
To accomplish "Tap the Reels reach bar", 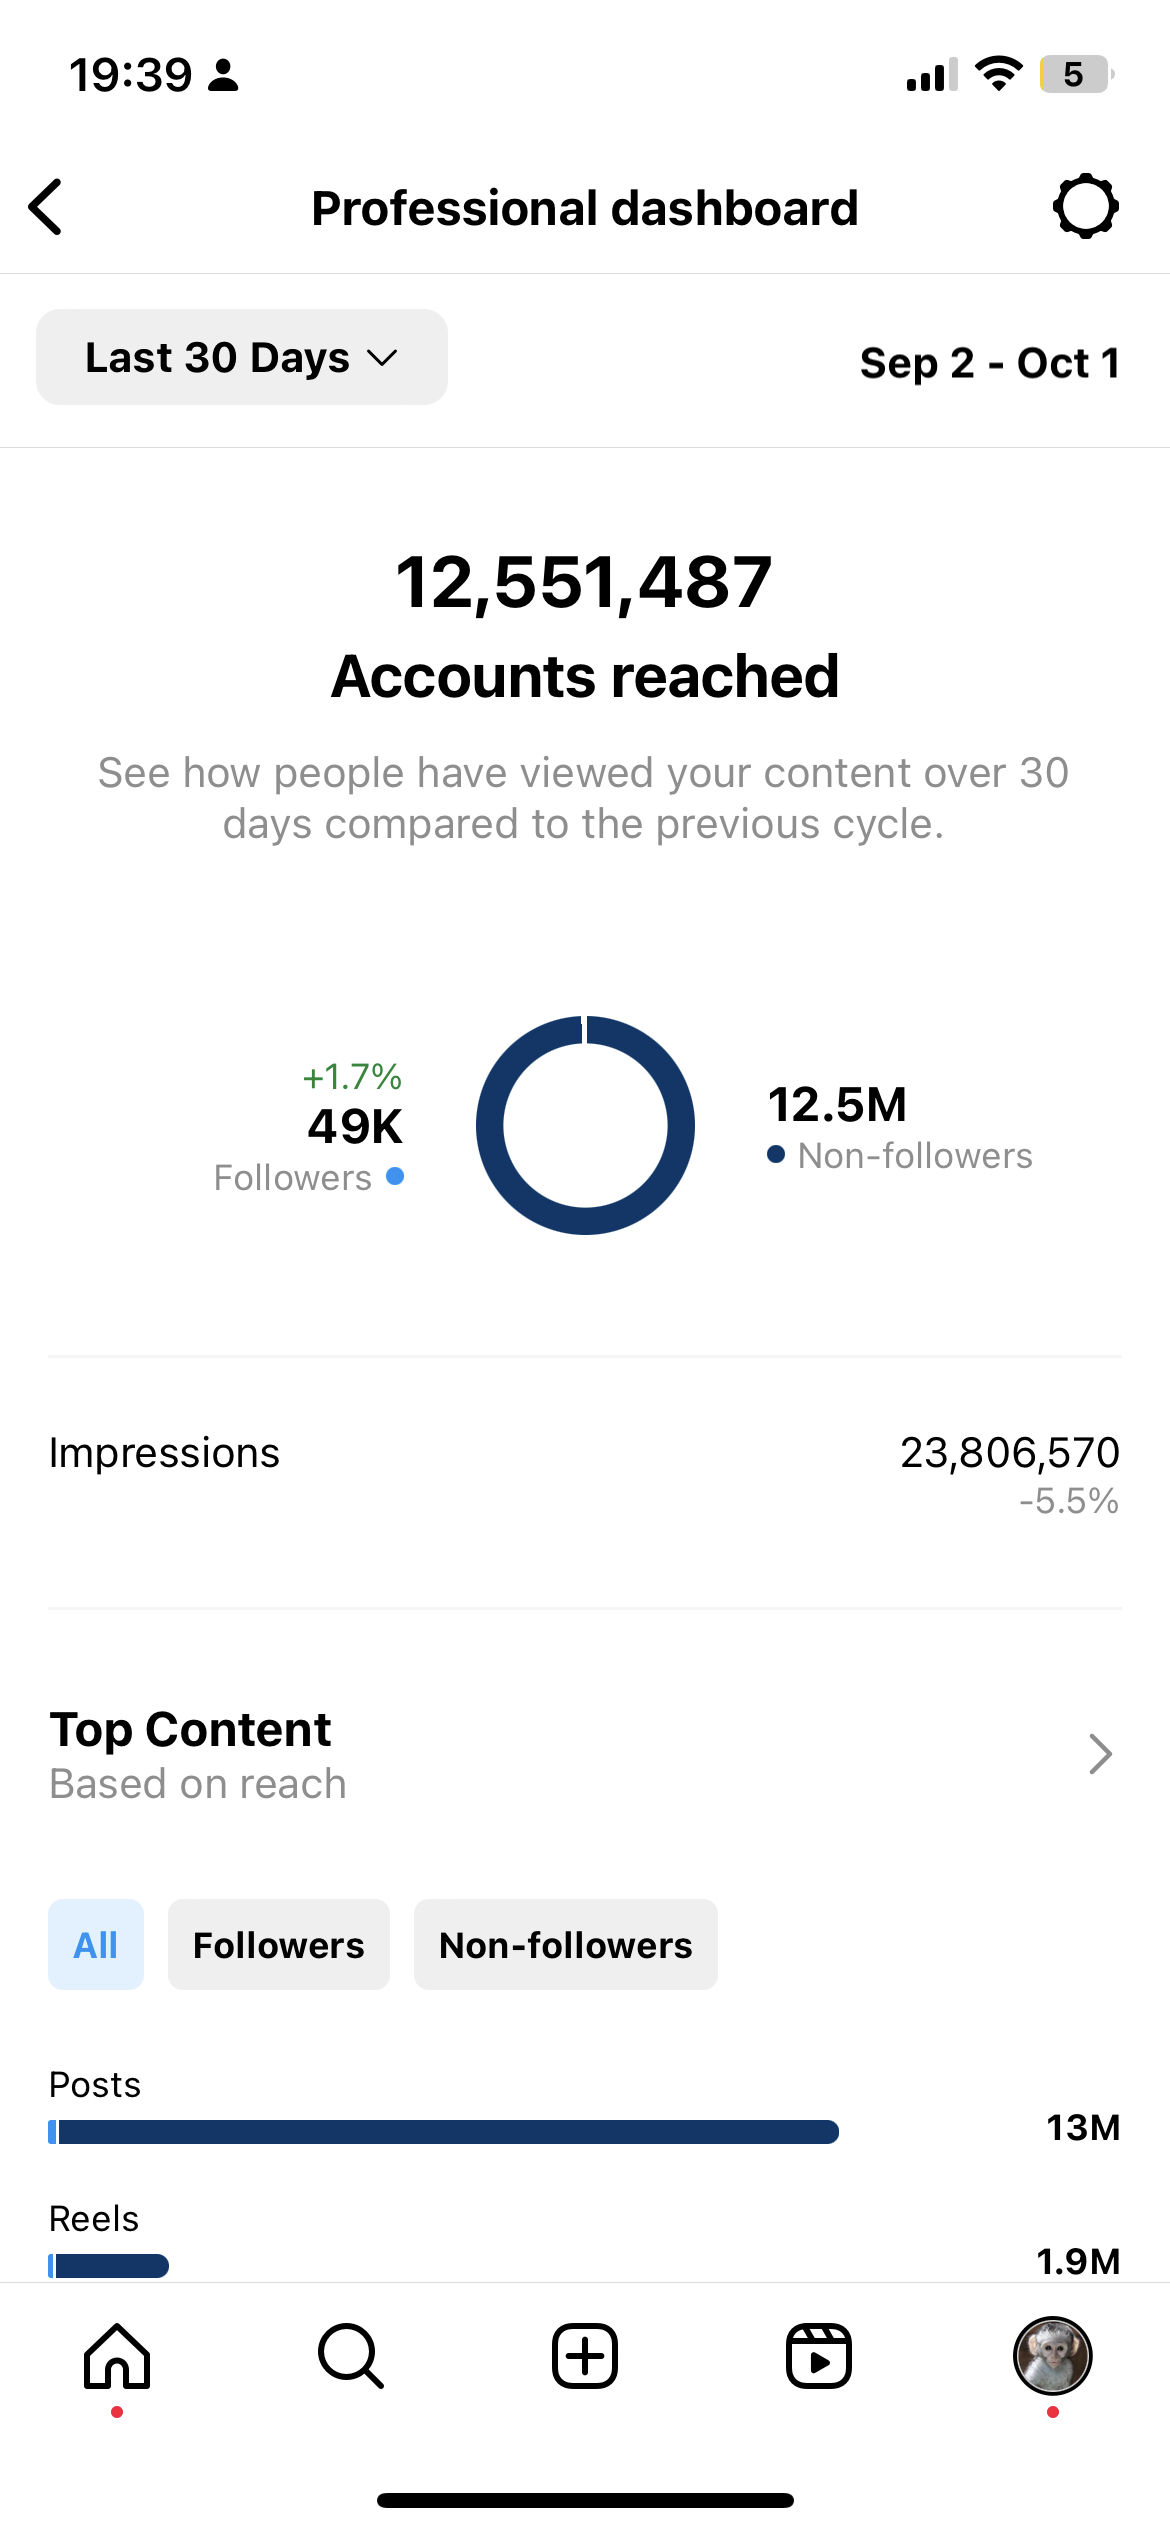I will point(108,2266).
